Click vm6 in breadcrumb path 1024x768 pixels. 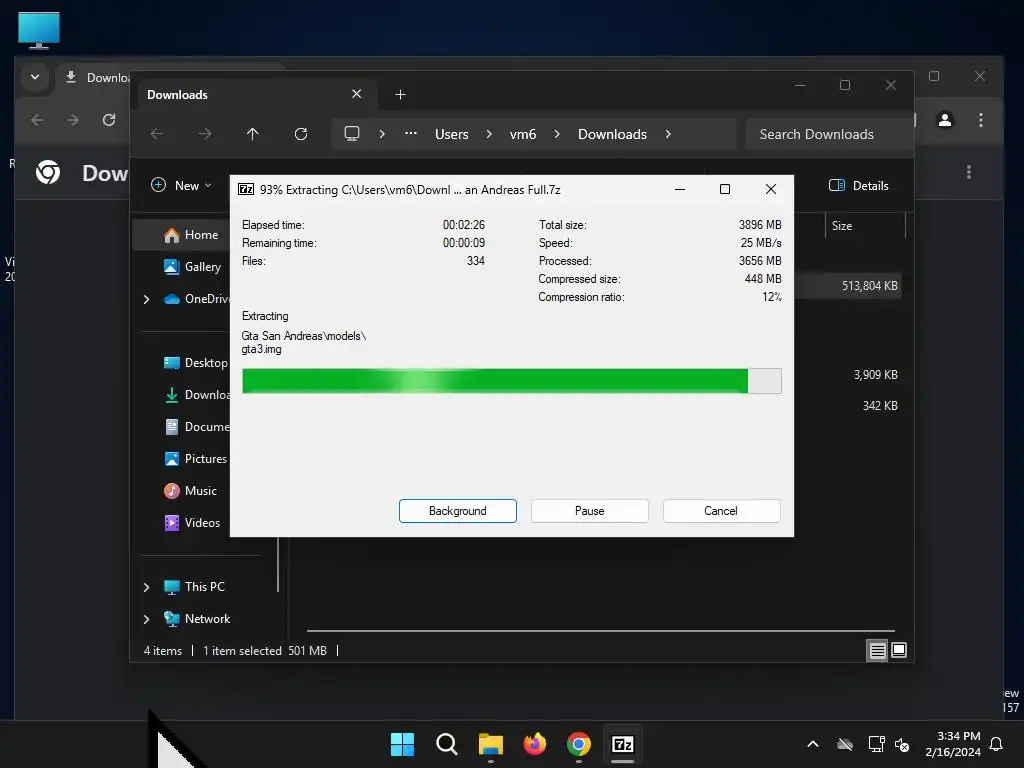pyautogui.click(x=522, y=134)
